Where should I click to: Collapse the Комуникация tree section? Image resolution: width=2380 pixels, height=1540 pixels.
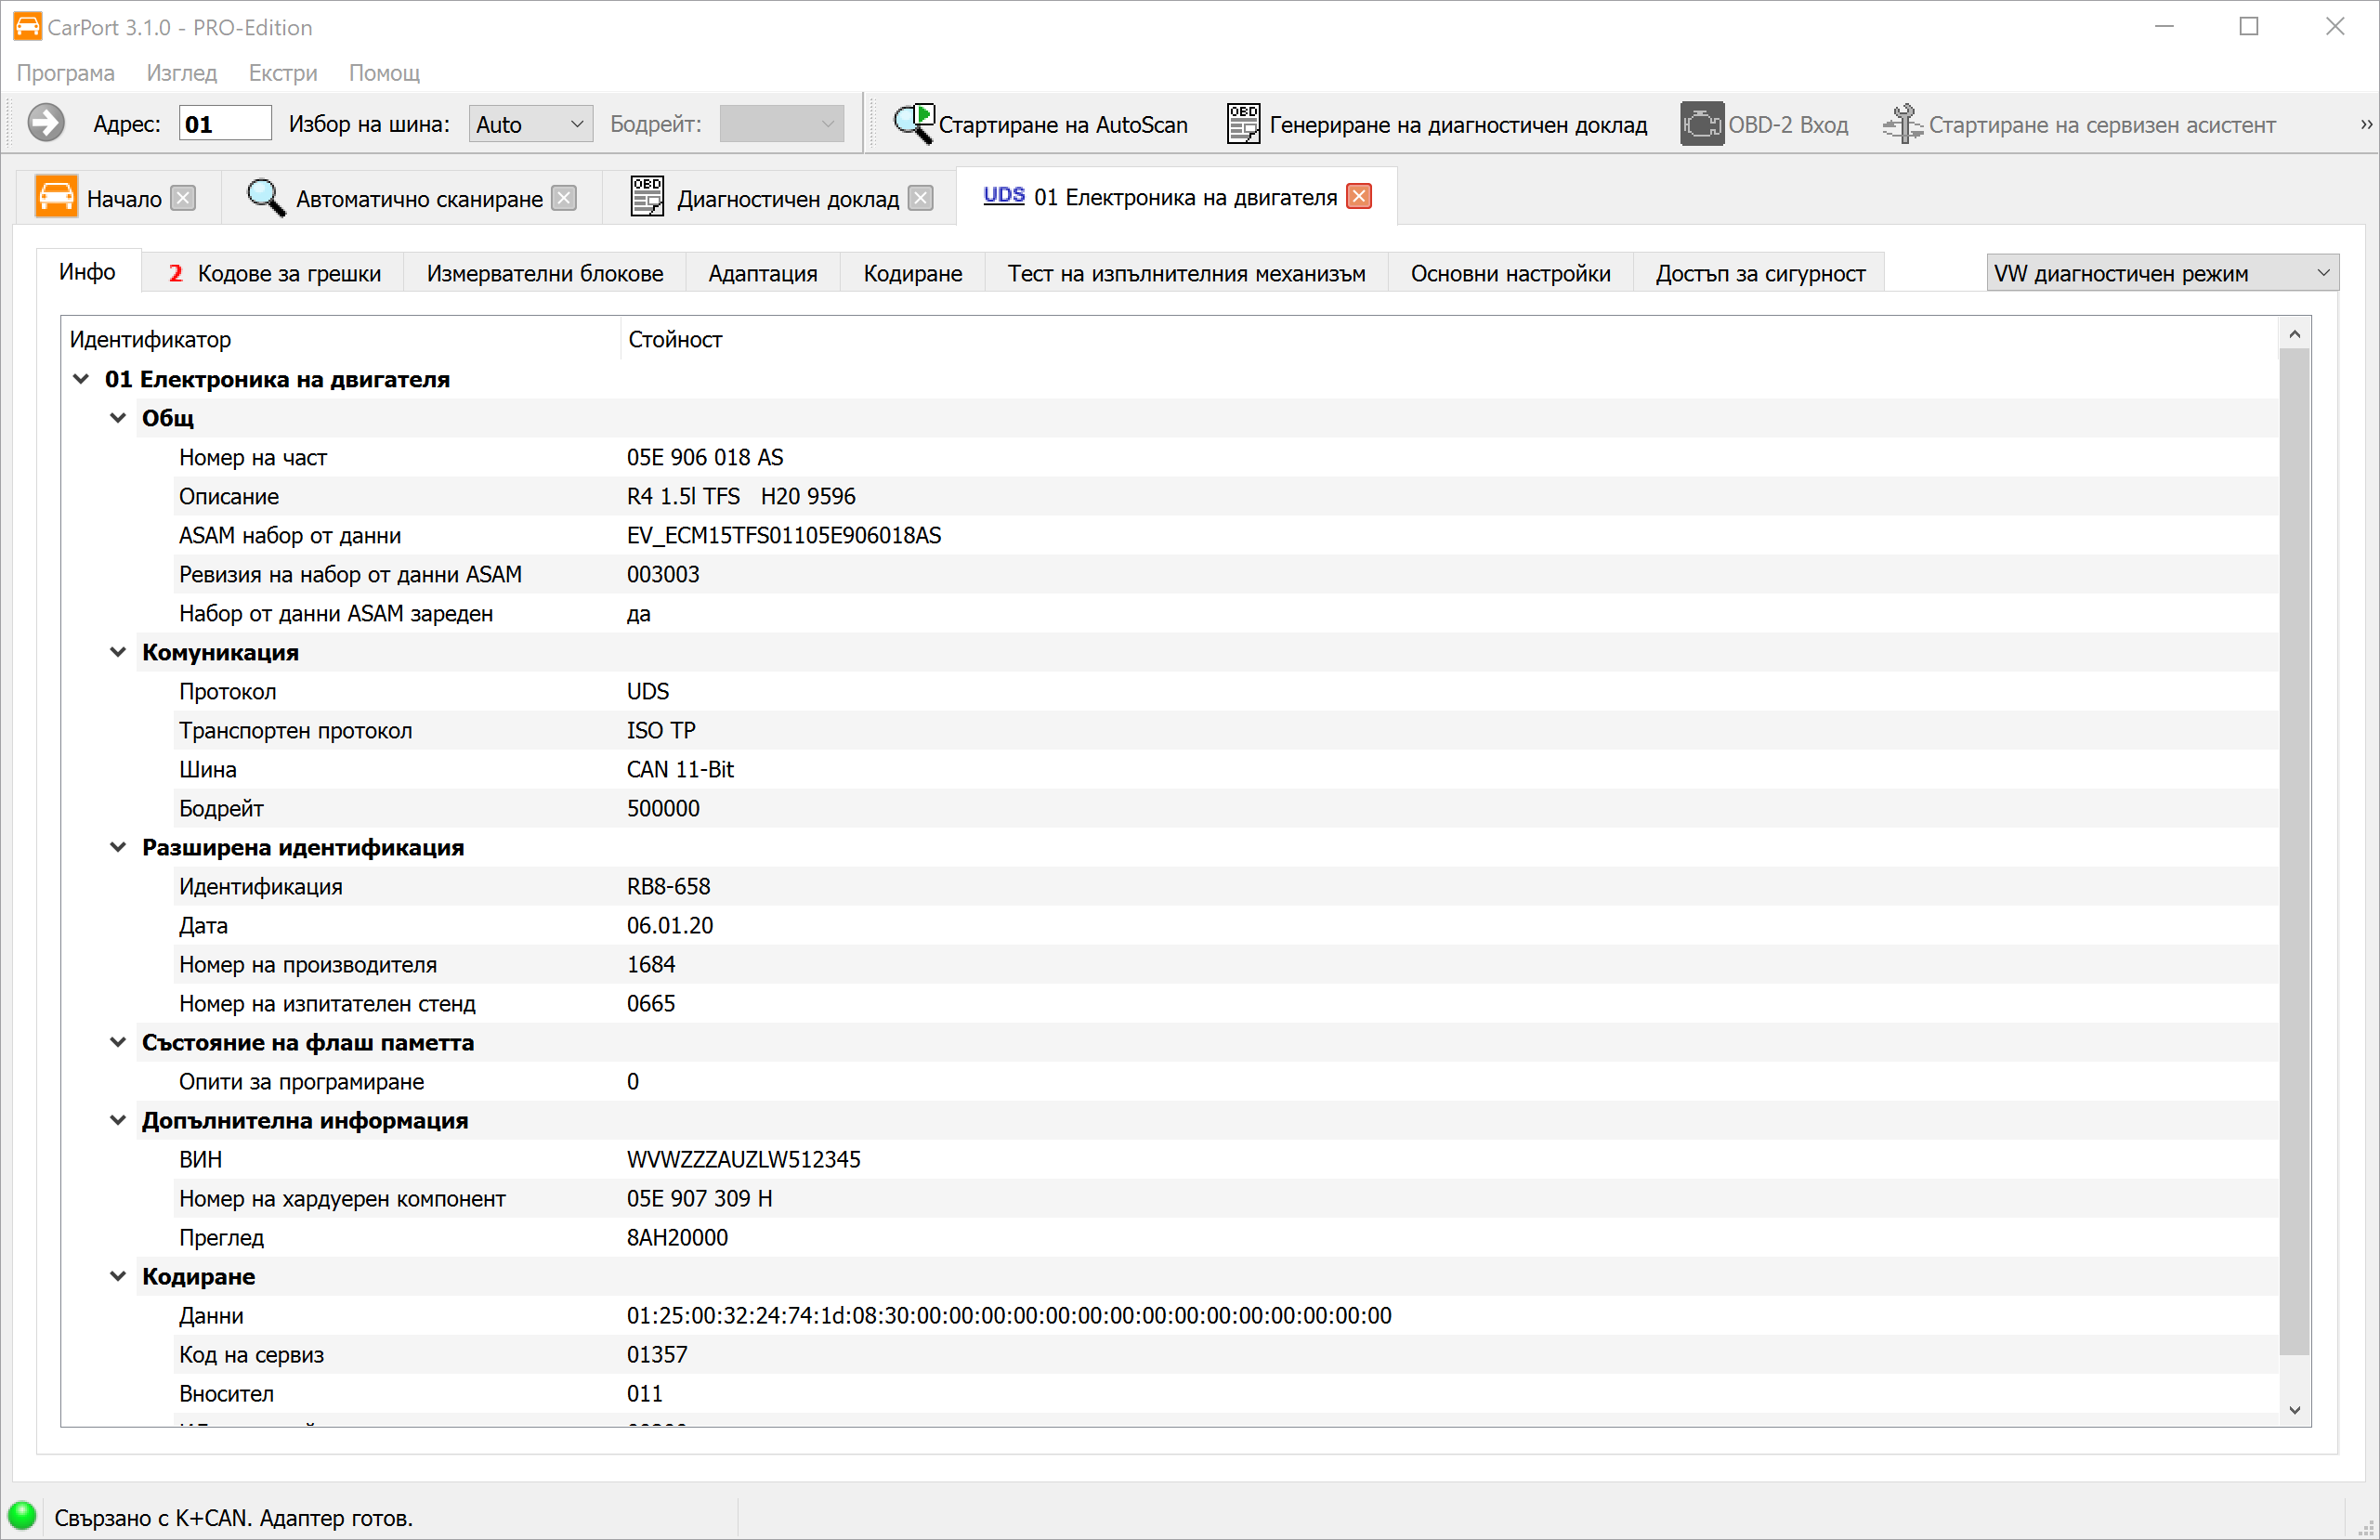(118, 652)
